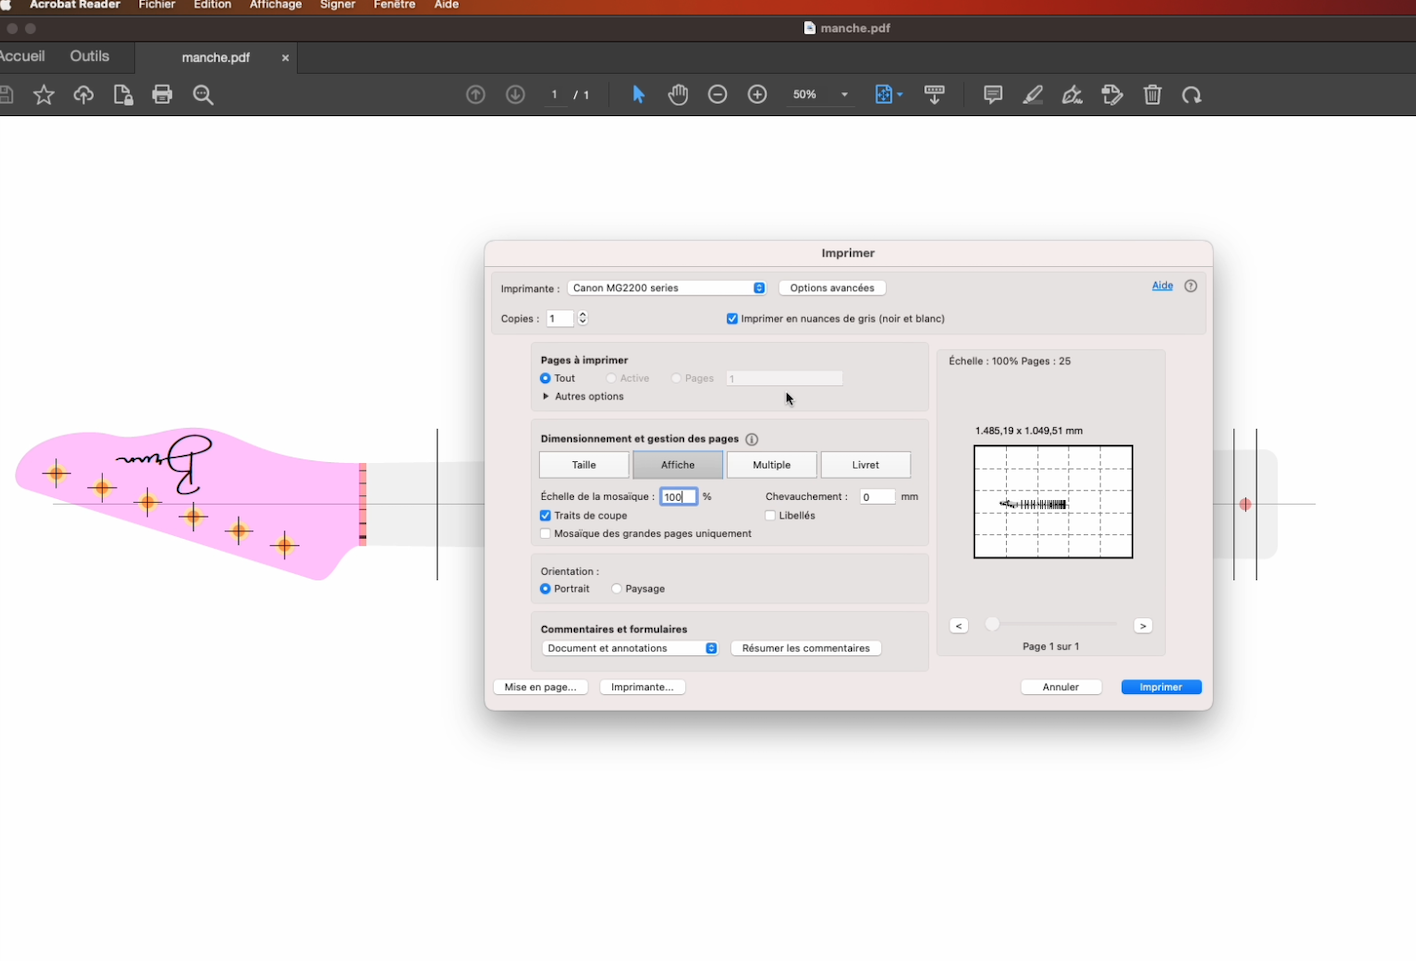Click the Chevauchement input field
Viewport: 1416px width, 961px height.
pos(877,497)
